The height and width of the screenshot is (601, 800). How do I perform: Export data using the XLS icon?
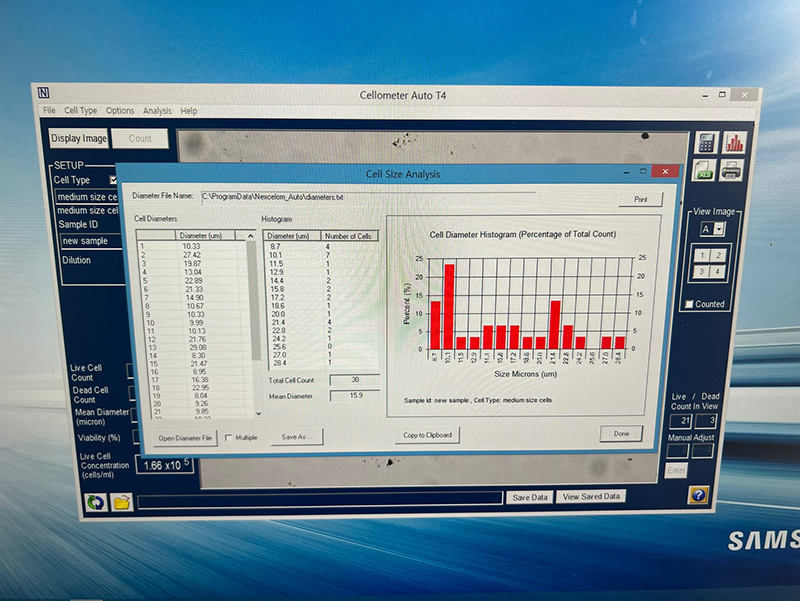(706, 171)
